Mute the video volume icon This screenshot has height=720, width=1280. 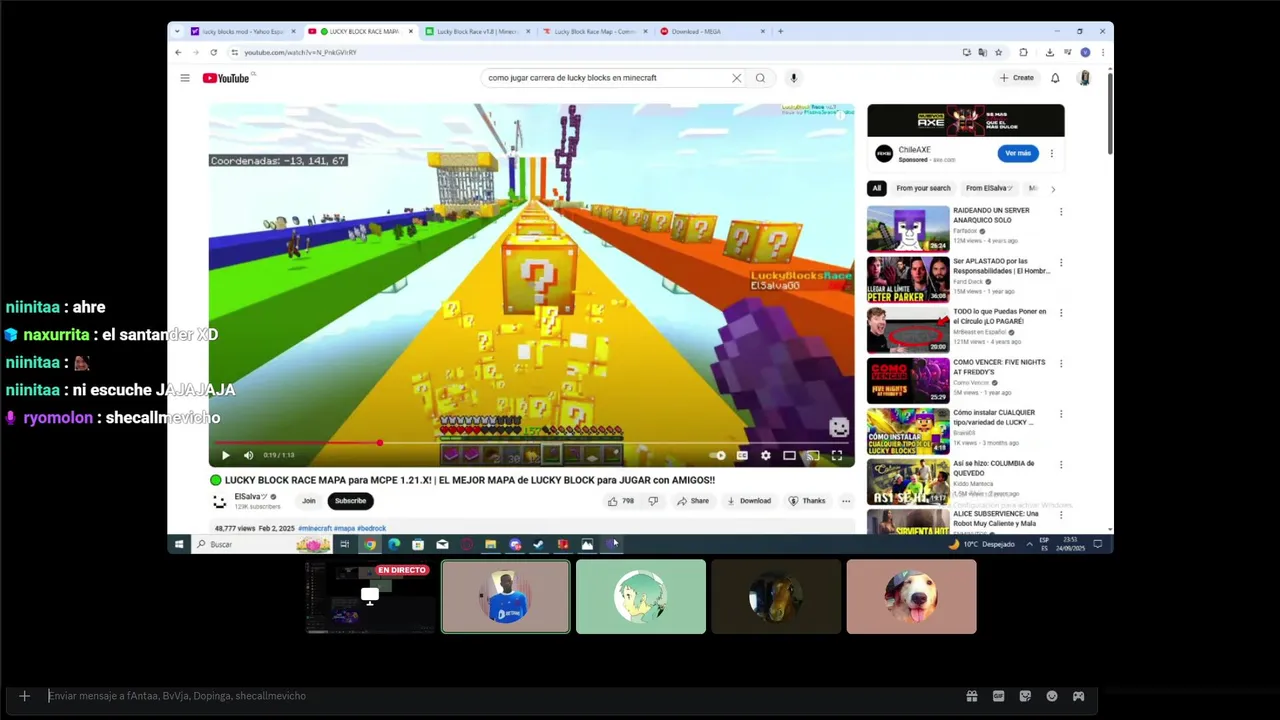[x=248, y=455]
